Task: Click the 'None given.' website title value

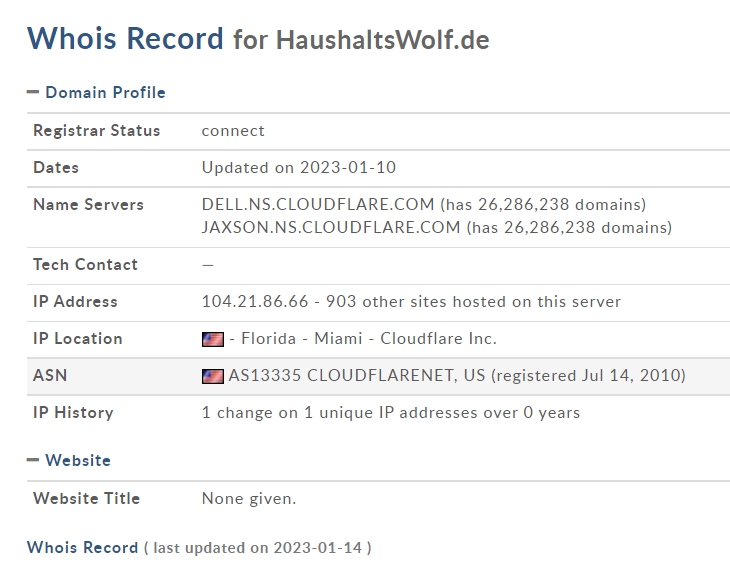Action: pos(249,499)
